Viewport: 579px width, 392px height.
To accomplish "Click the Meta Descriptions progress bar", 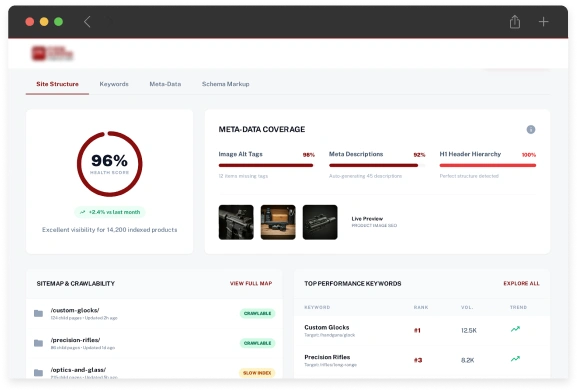I will click(x=377, y=165).
